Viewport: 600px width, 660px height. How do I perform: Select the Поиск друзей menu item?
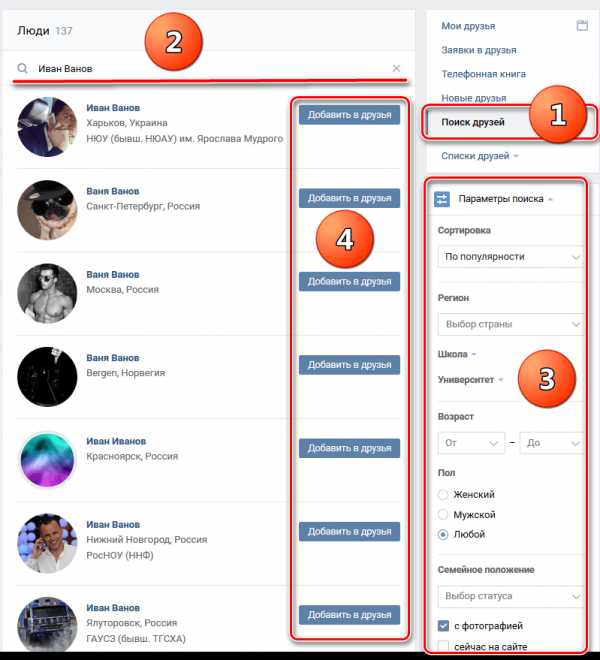(472, 122)
